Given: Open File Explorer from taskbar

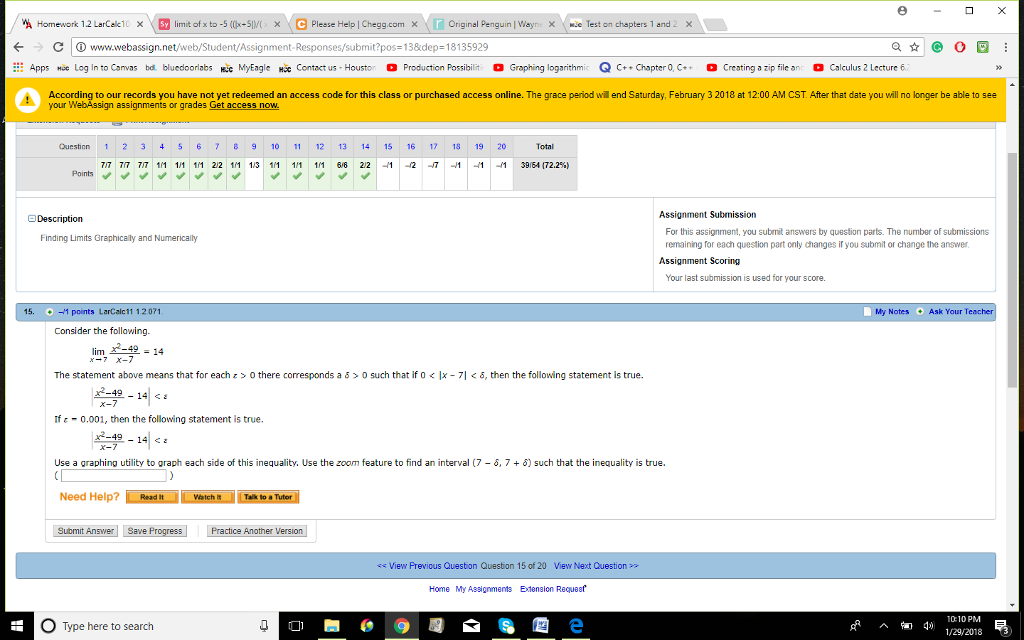Looking at the screenshot, I should (332, 626).
